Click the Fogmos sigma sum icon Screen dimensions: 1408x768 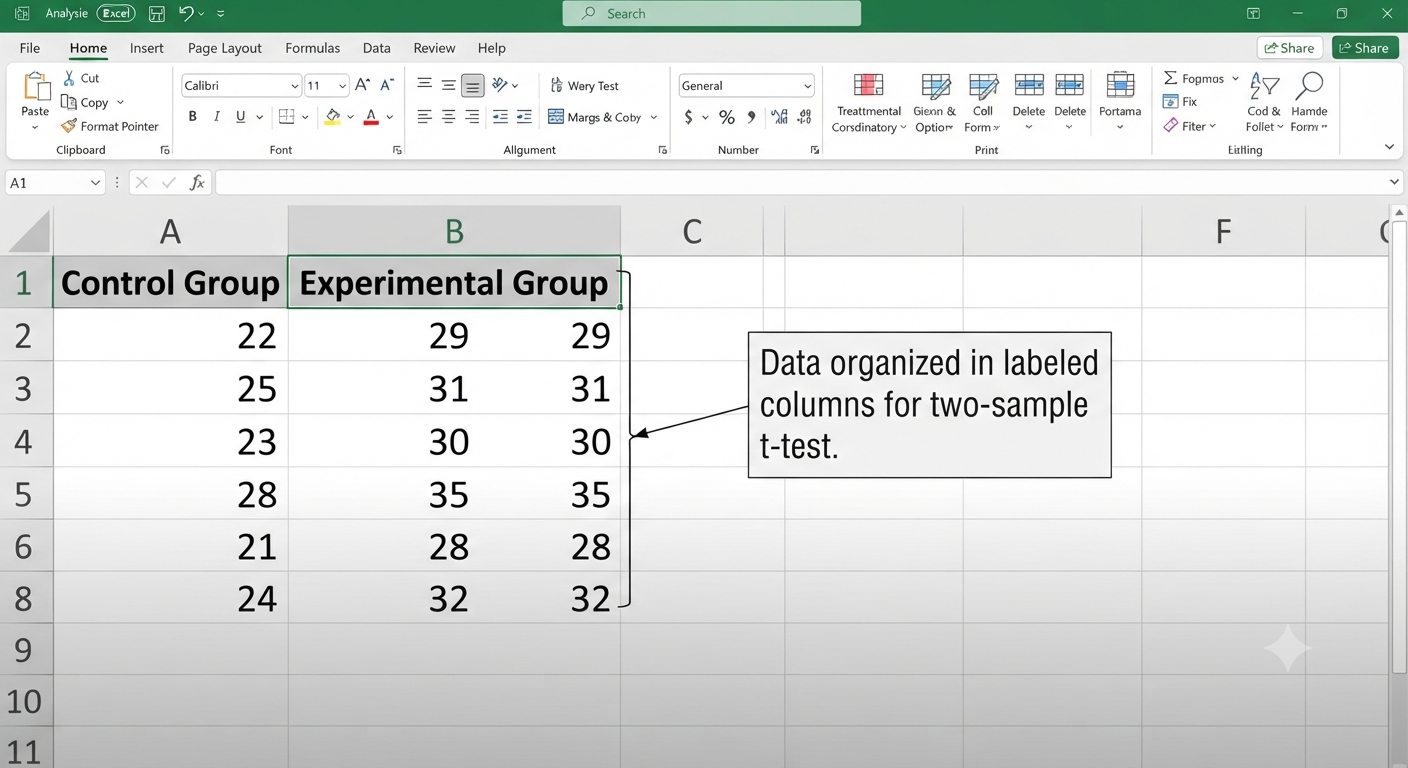pyautogui.click(x=1170, y=78)
